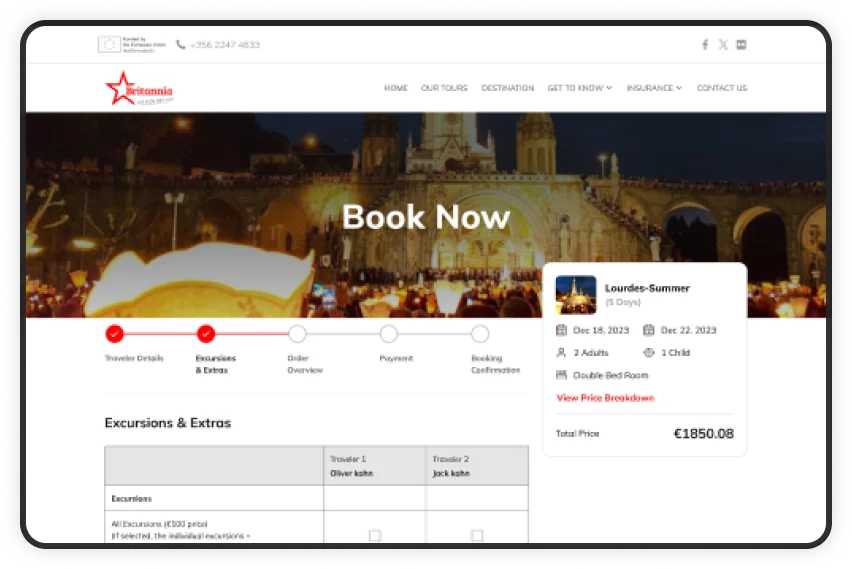Click calendar icon next to Dec 18, 2023
Screen dimensions: 852x569
click(561, 330)
